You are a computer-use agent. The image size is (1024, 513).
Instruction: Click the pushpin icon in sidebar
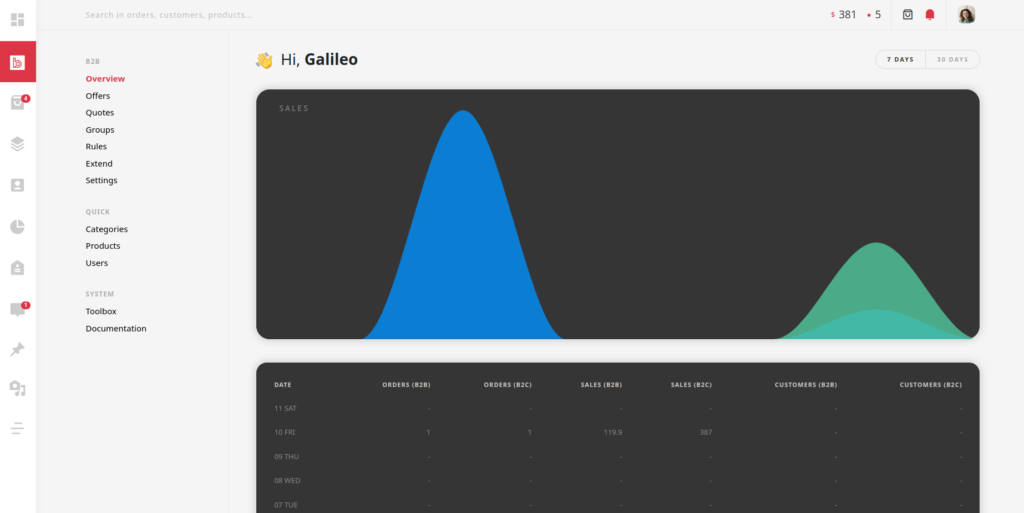[x=17, y=349]
